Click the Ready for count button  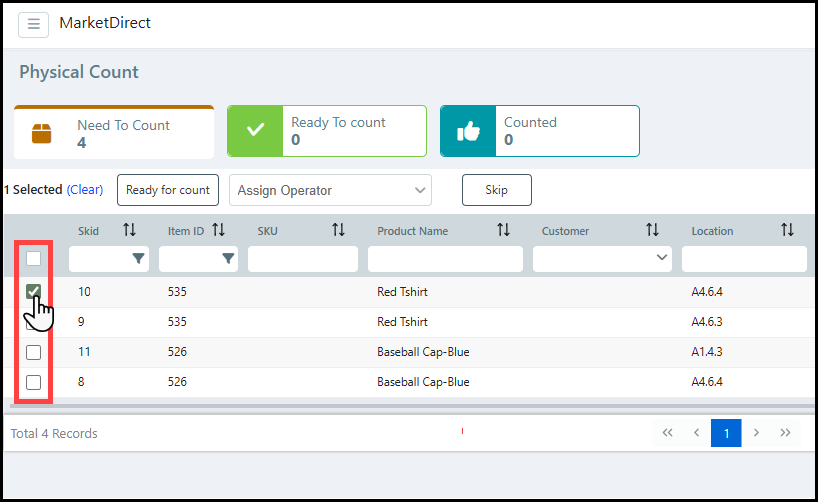(x=167, y=190)
